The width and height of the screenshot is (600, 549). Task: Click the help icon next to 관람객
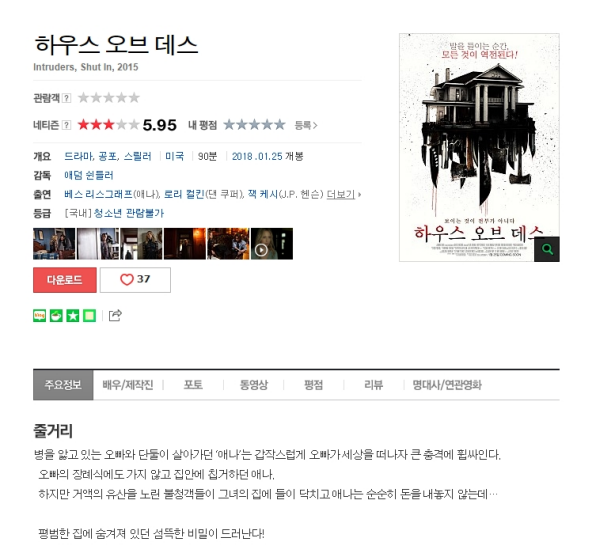point(67,98)
